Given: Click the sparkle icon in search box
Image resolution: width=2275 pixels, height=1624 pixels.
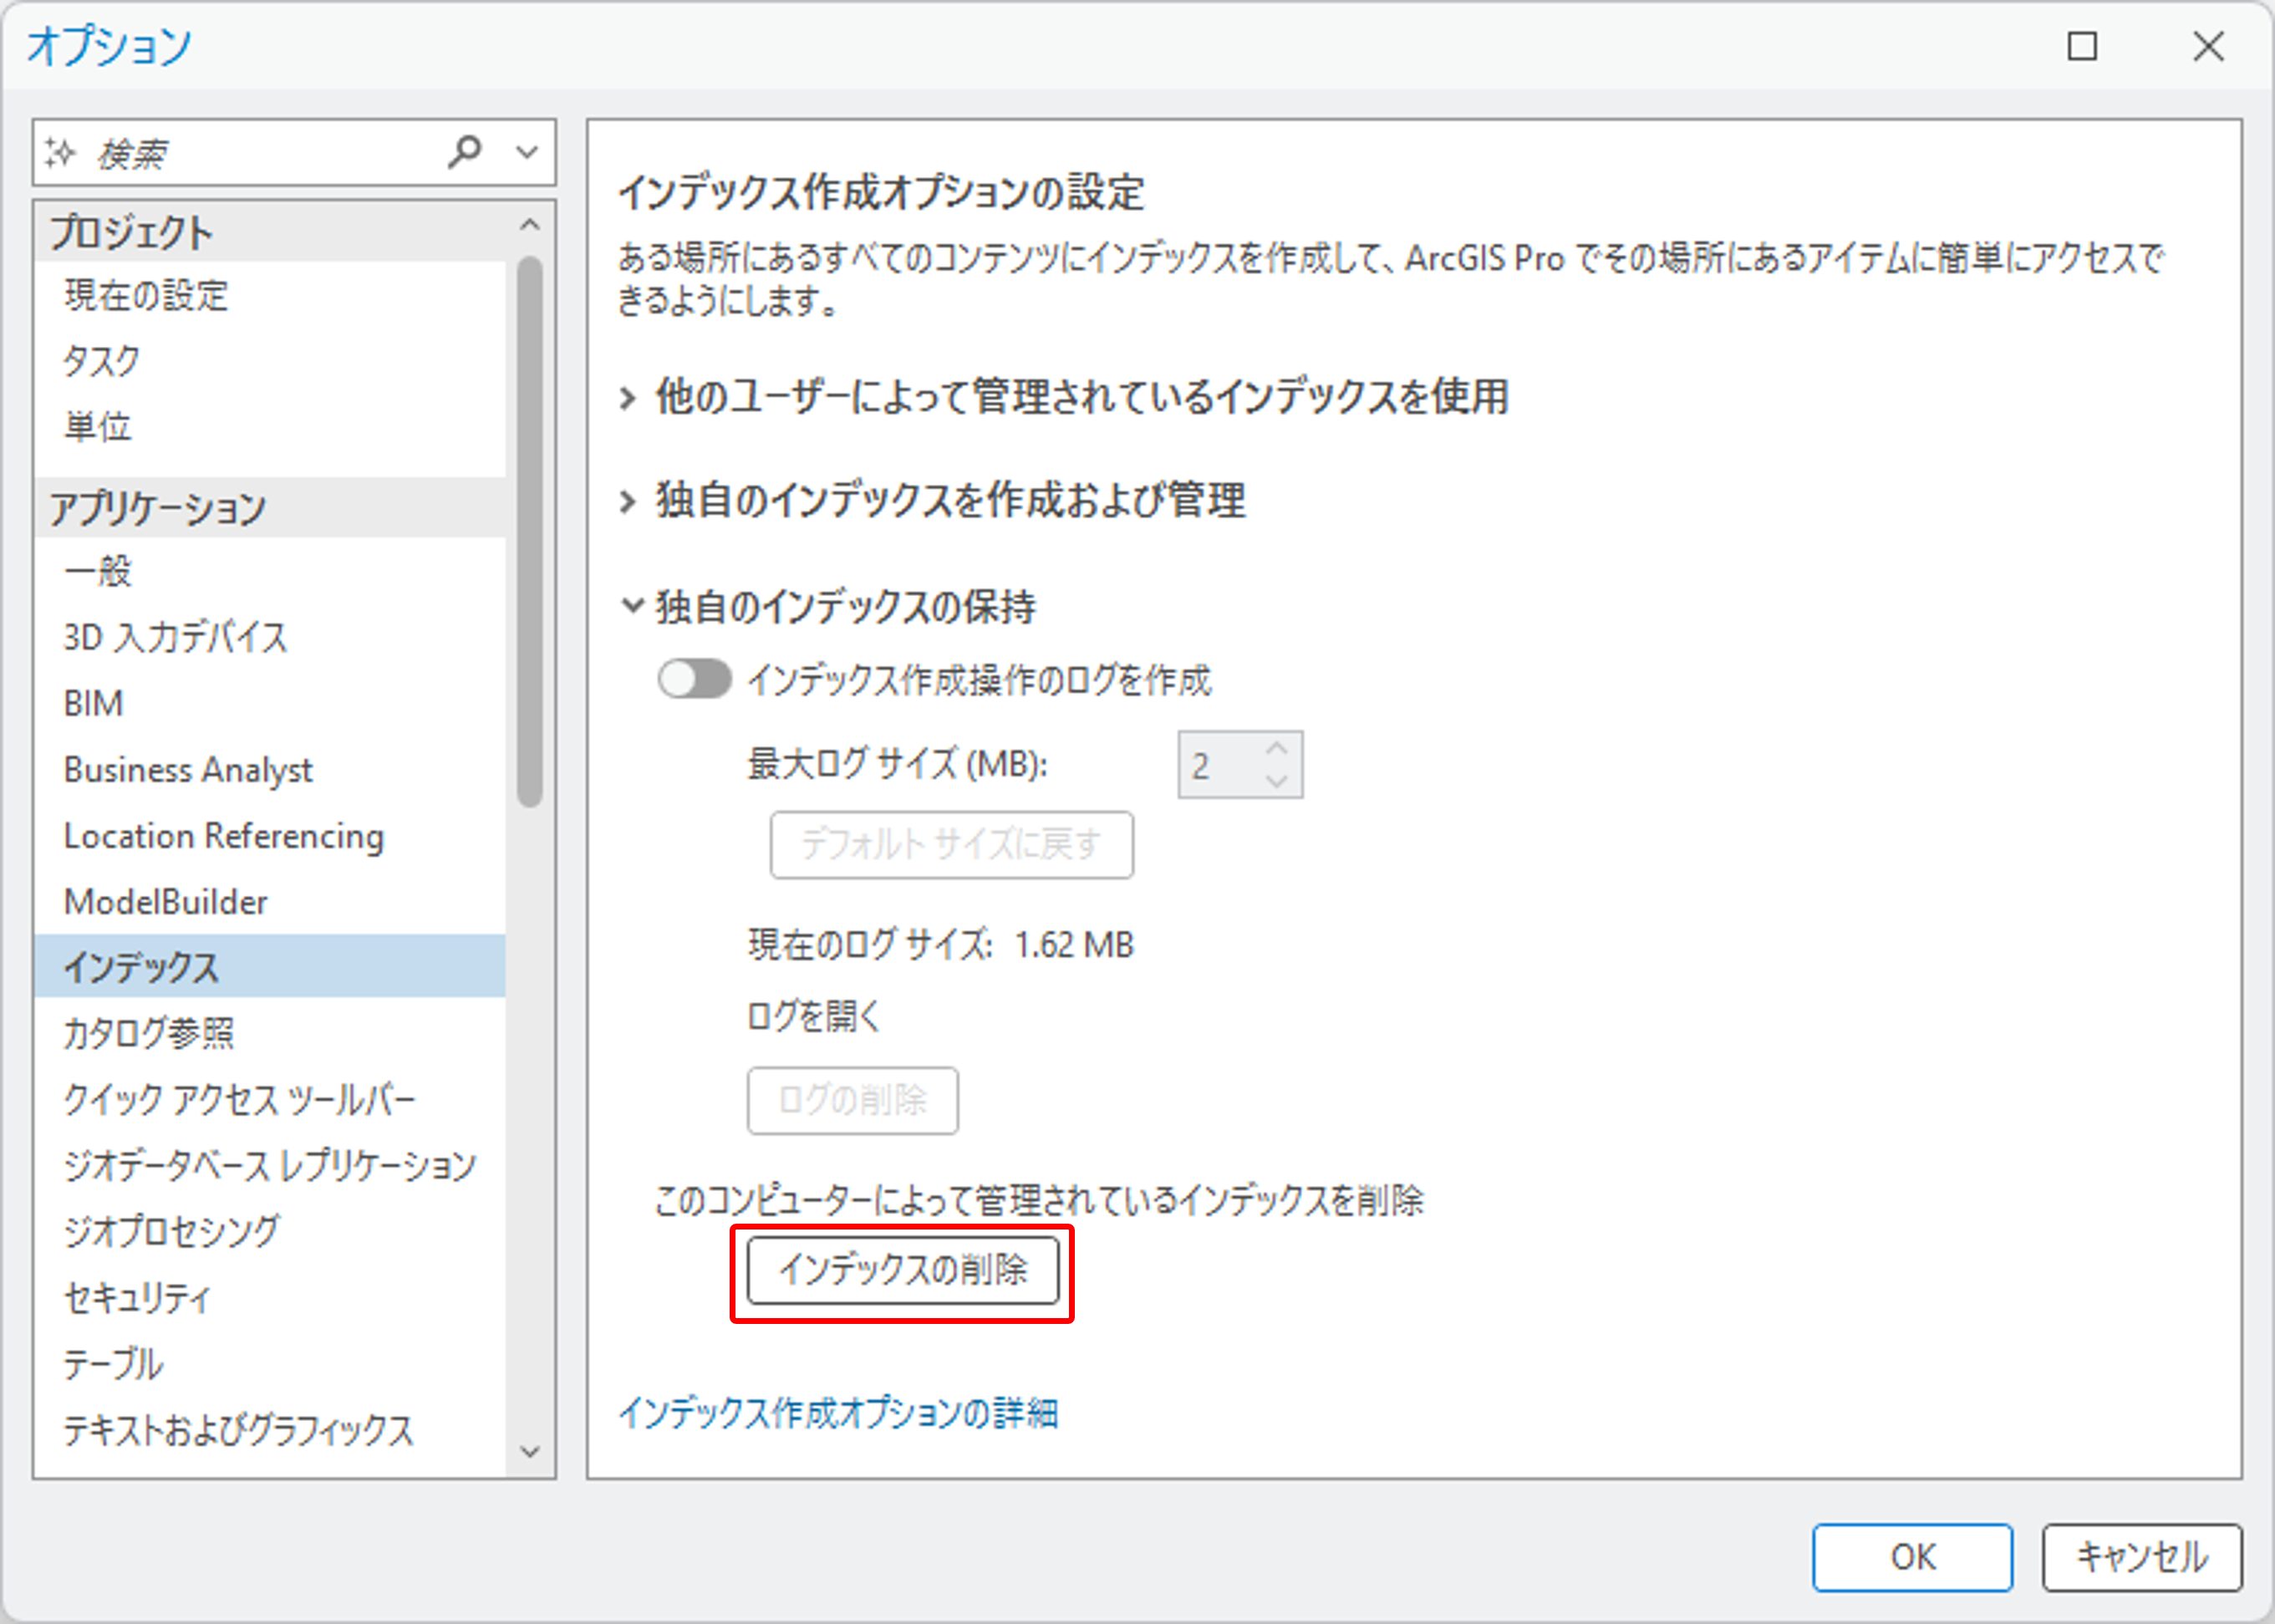Looking at the screenshot, I should (x=60, y=153).
